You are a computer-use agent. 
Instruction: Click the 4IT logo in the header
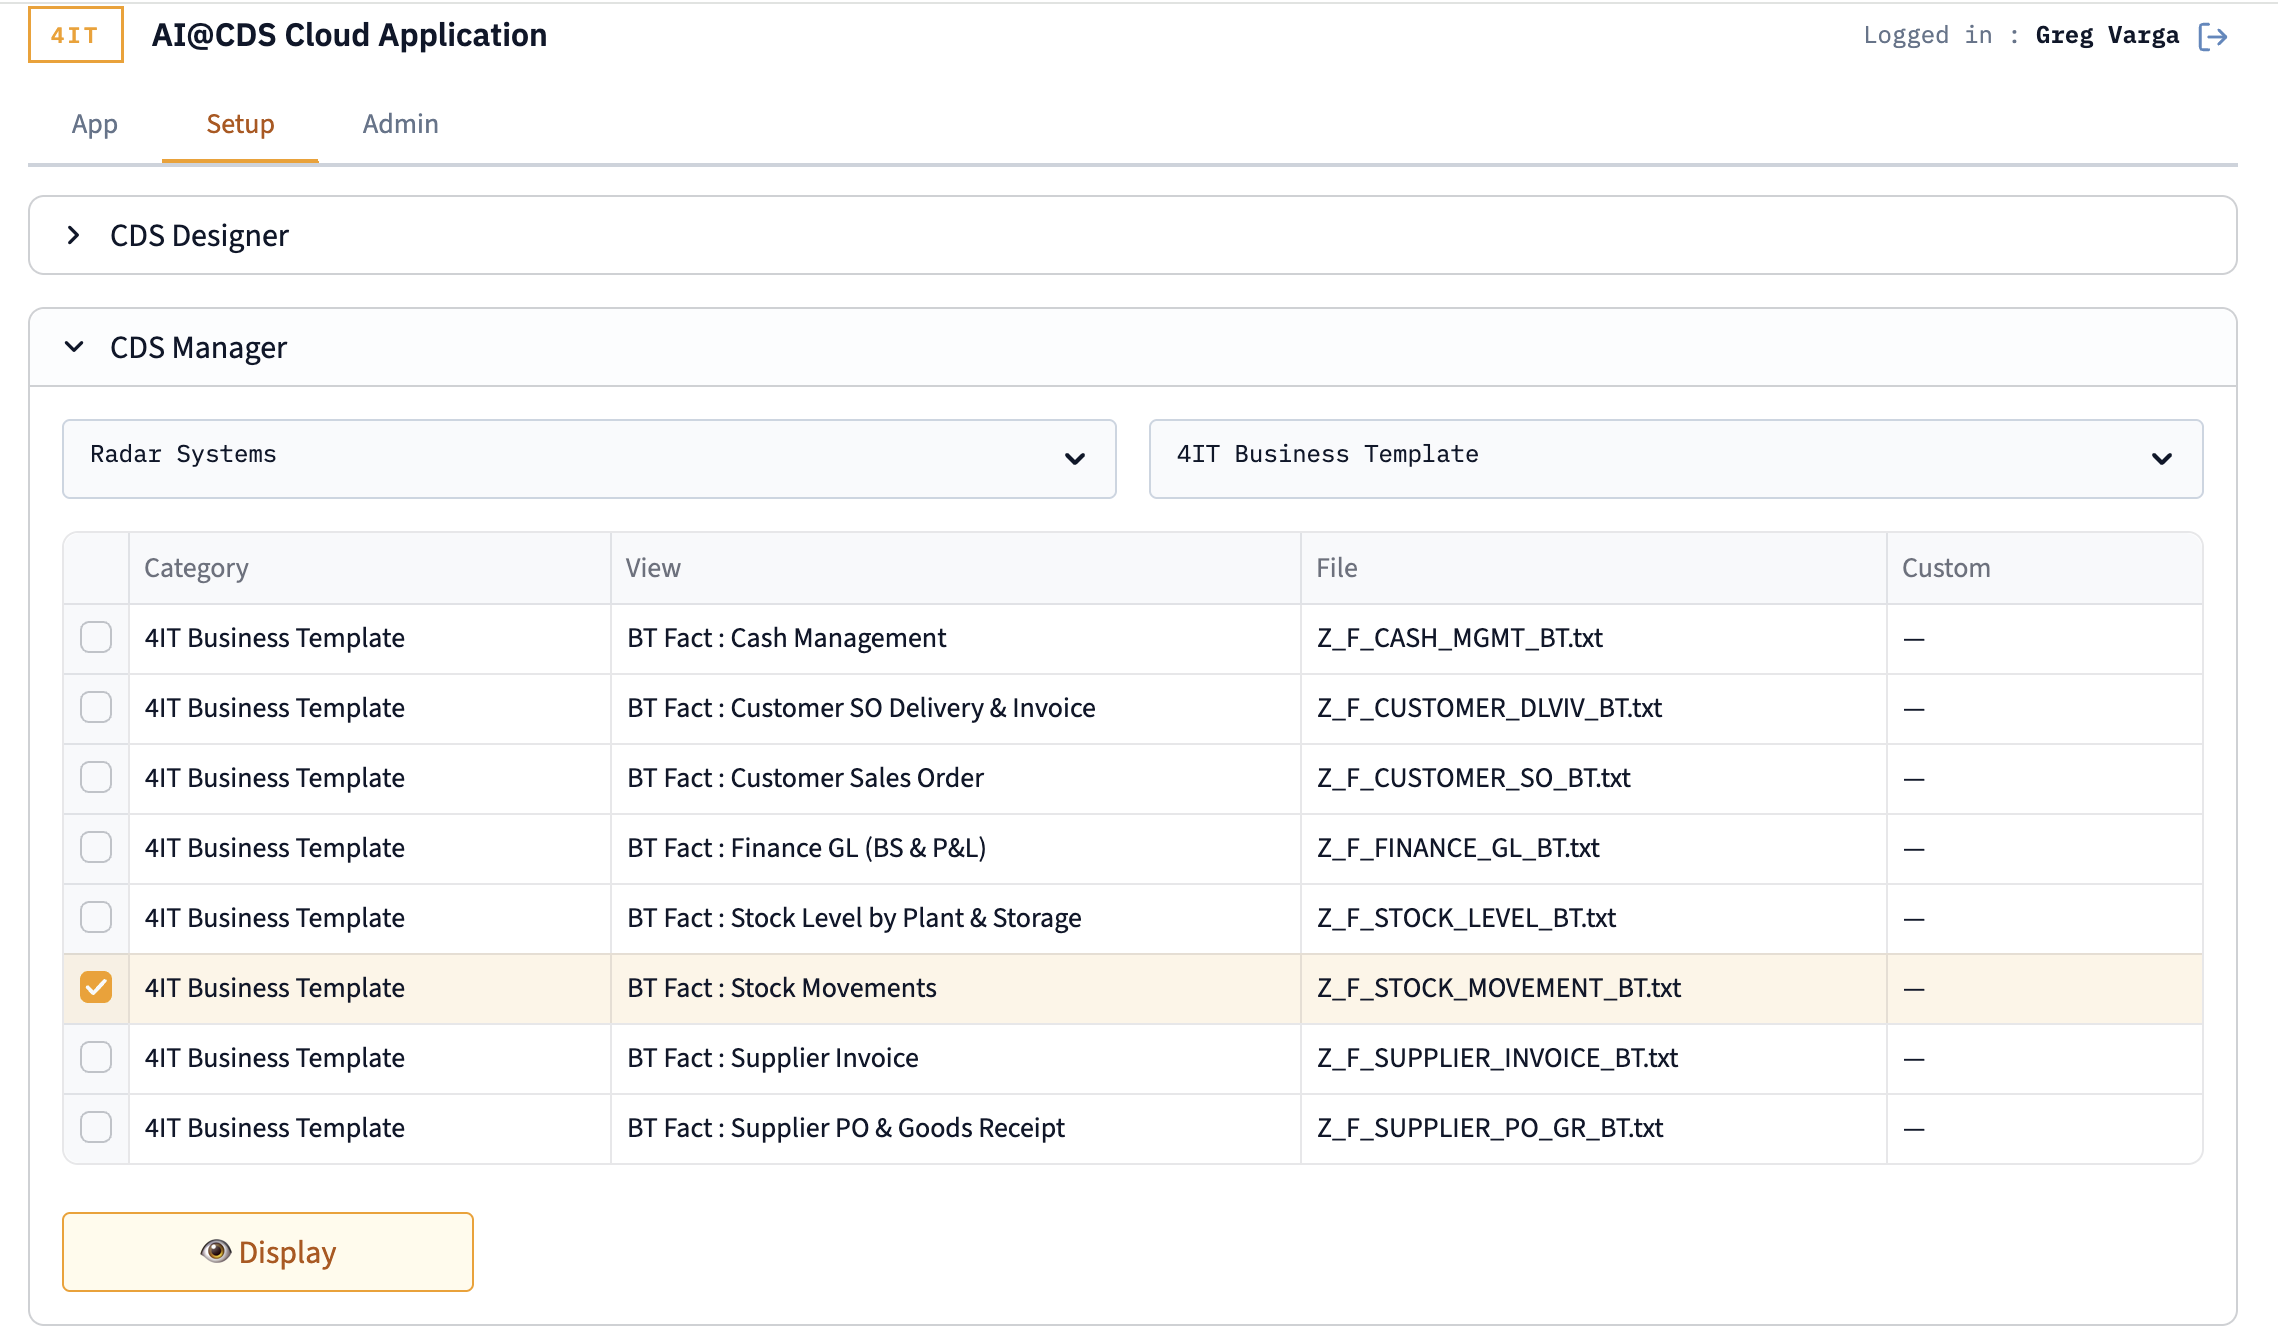[73, 35]
